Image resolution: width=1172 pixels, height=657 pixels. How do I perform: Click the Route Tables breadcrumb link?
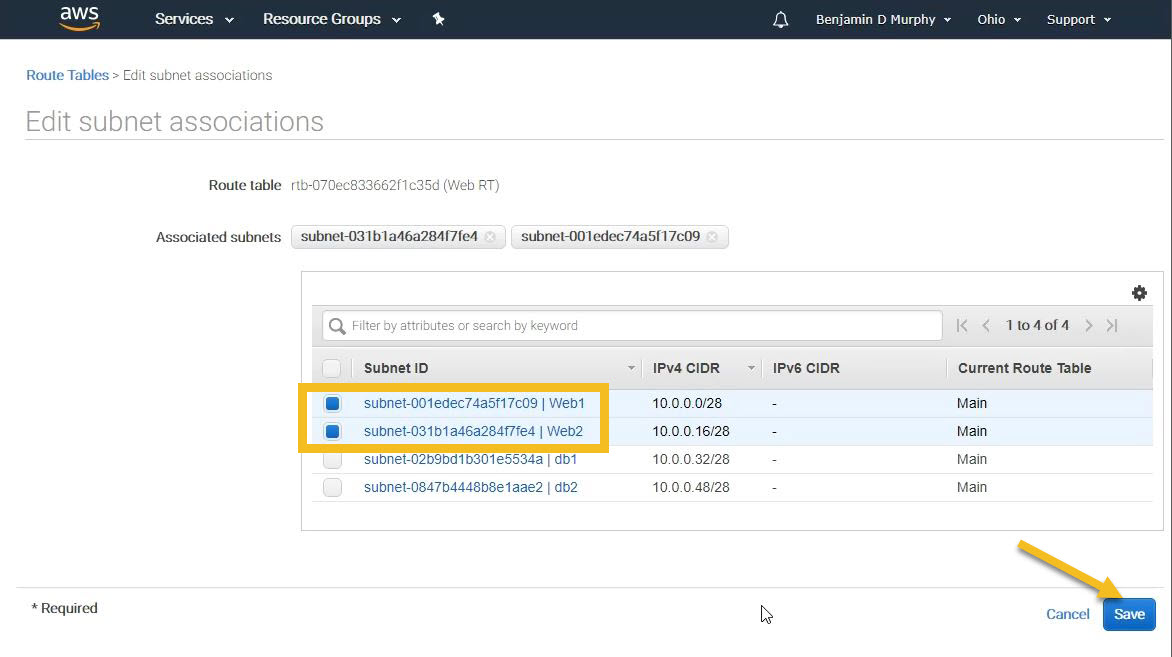(x=67, y=75)
